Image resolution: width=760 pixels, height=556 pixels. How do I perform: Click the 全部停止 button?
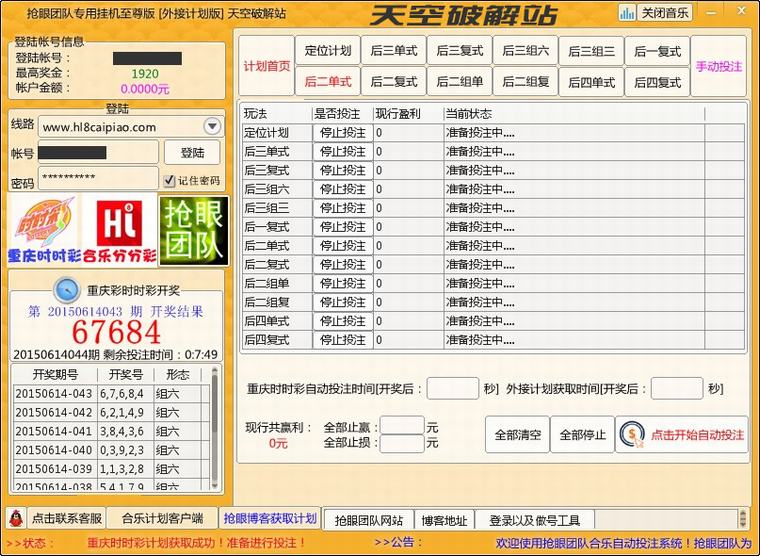pyautogui.click(x=582, y=435)
